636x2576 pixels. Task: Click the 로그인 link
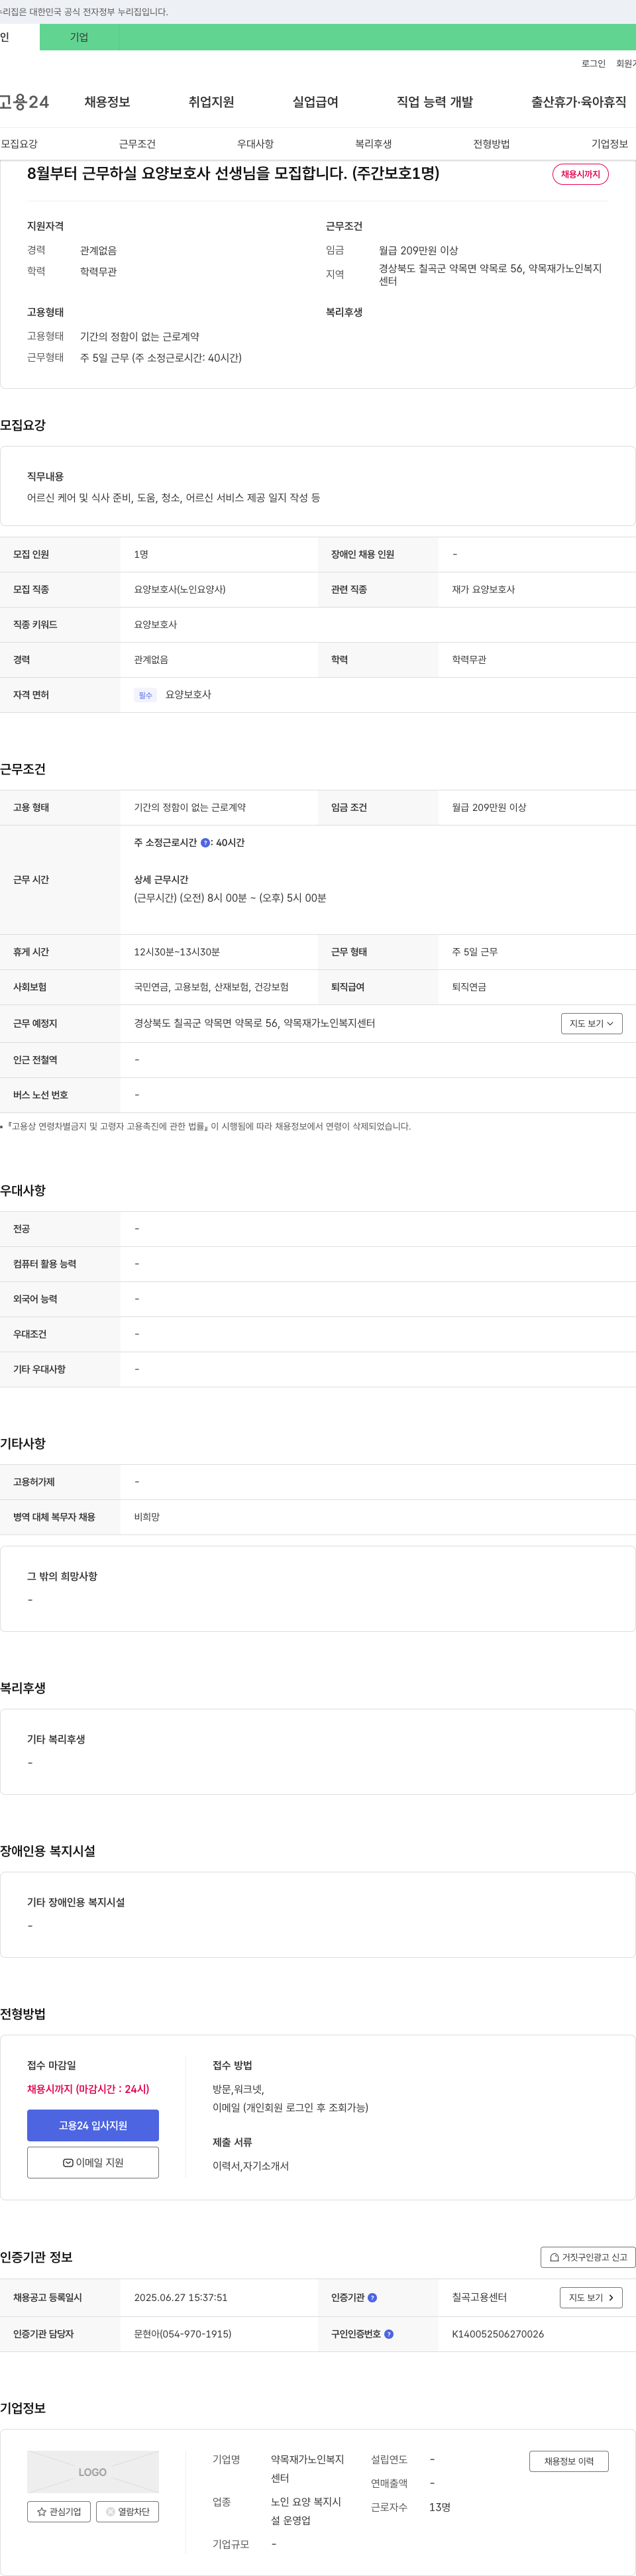(593, 63)
